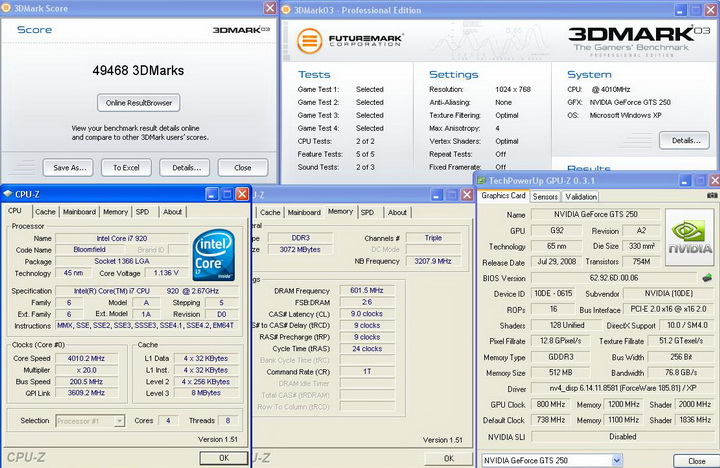Click the Memory Size 512 MB value
720x468 pixels.
click(x=561, y=372)
